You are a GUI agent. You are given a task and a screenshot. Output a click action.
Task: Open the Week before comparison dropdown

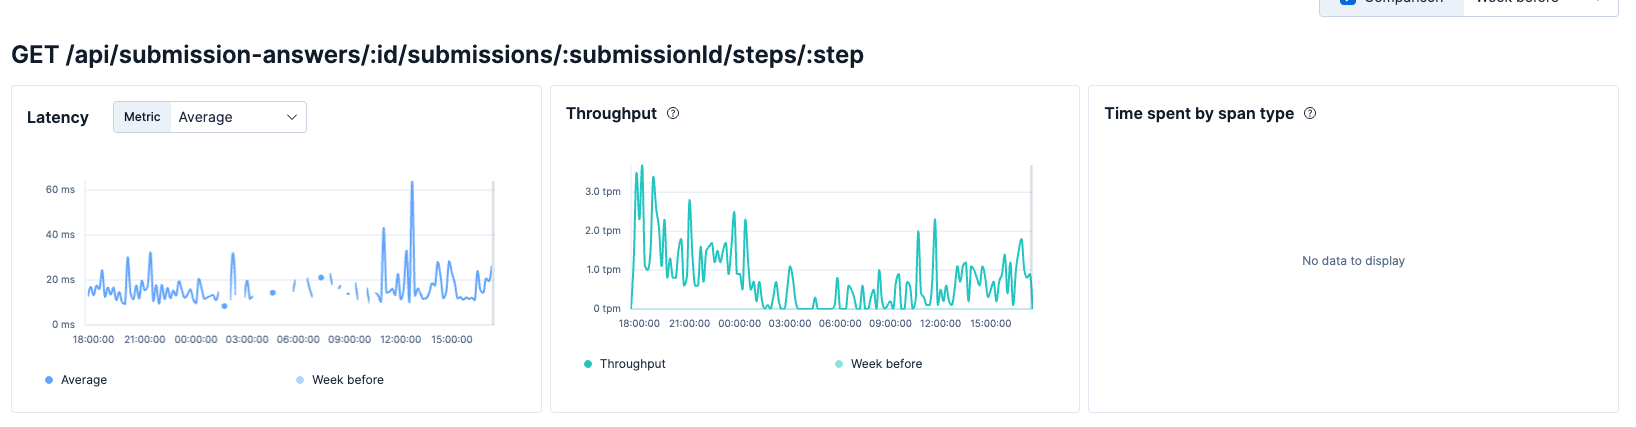[1540, 4]
